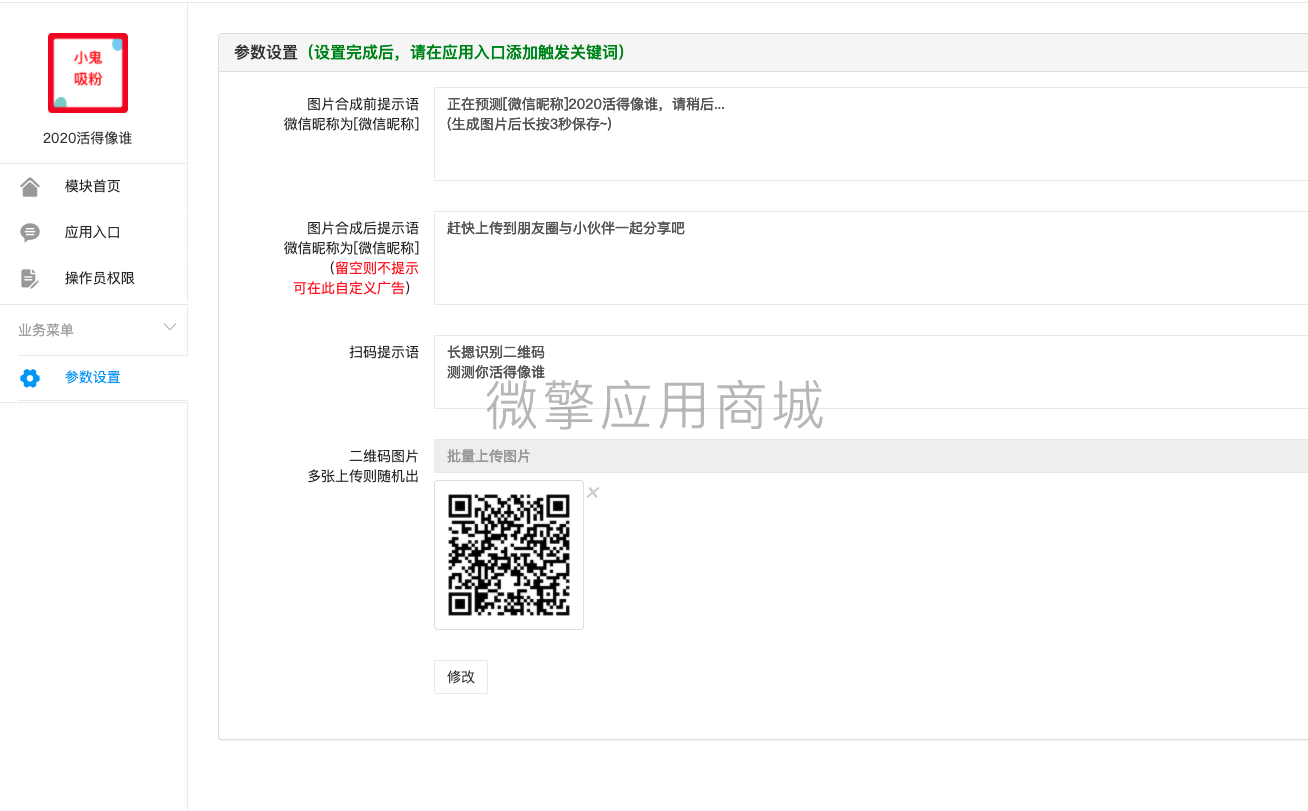Viewport: 1308px width, 811px height.
Task: Click the chat bubble icon beside 应用入口
Action: (30, 233)
